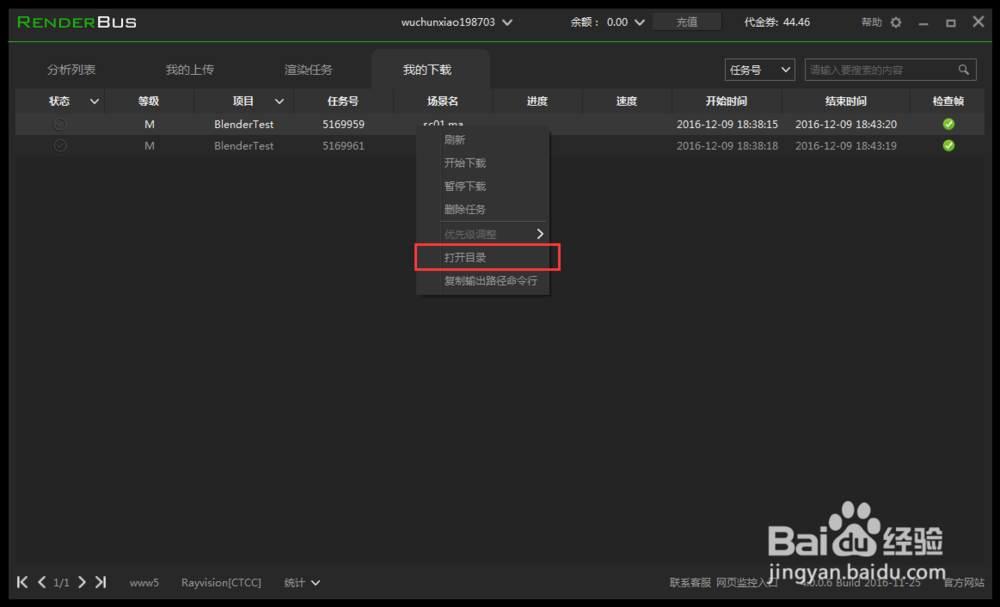Open the 网页监控入口 link
The height and width of the screenshot is (607, 1000).
click(747, 583)
